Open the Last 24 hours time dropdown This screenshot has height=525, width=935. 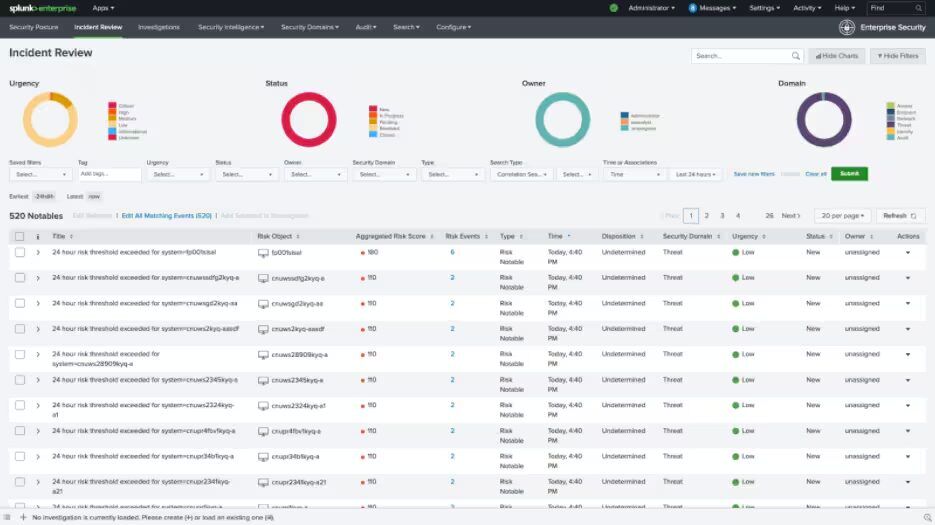coord(695,174)
